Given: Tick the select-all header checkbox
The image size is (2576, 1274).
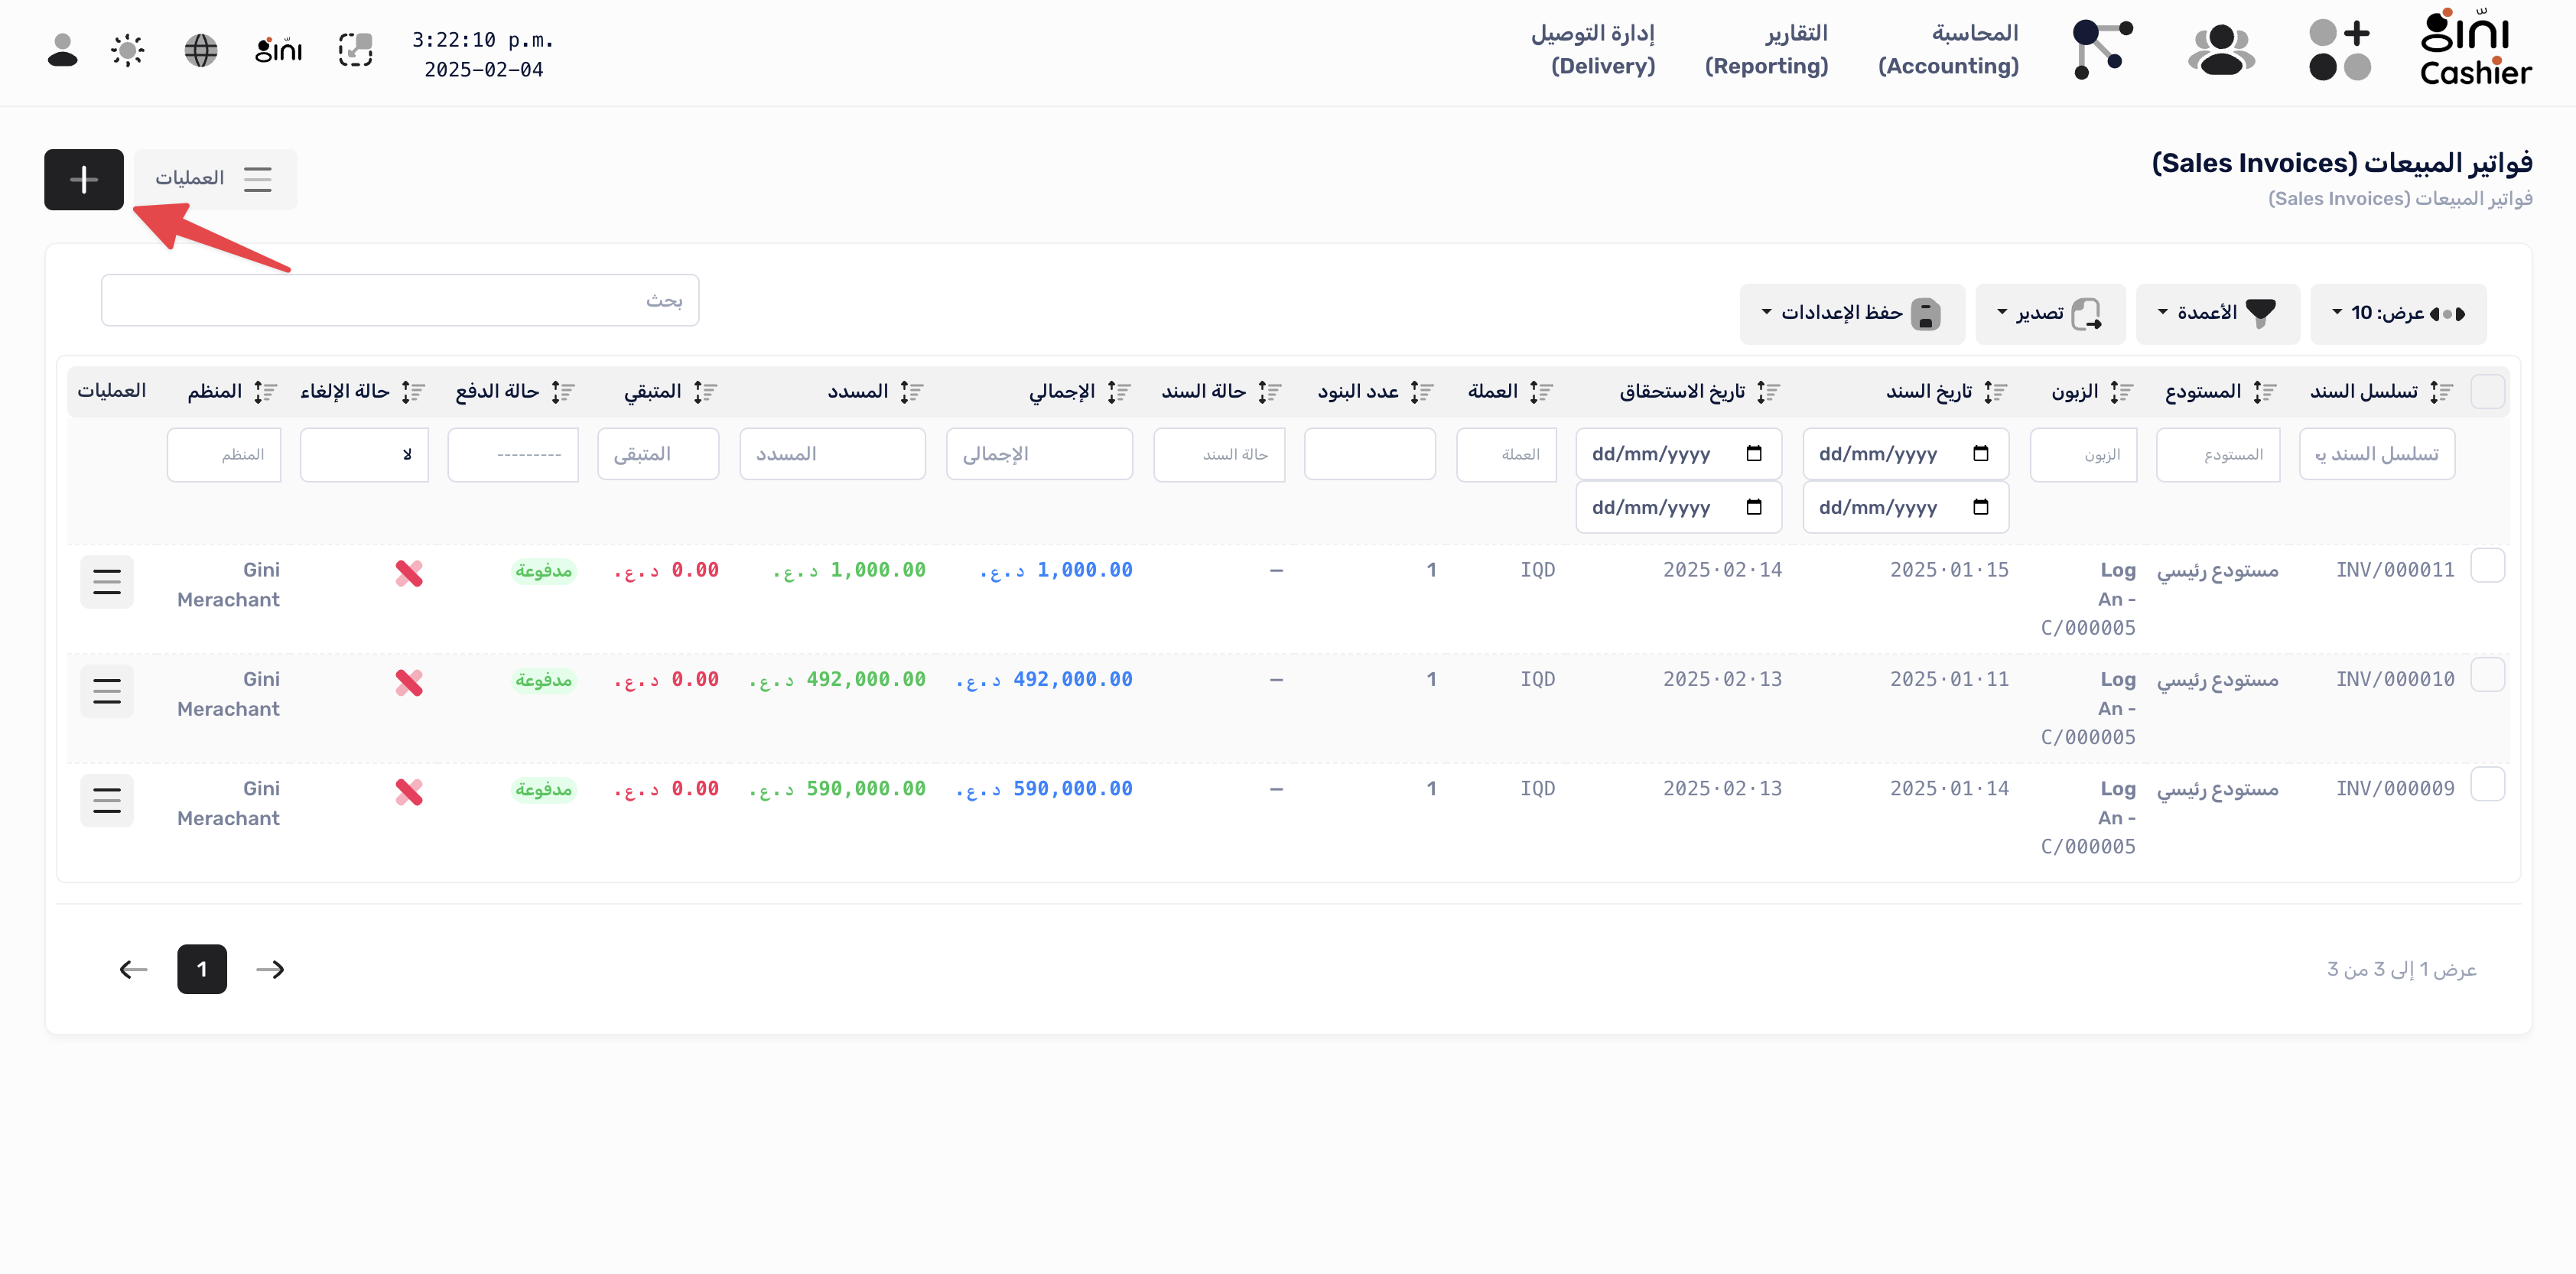Looking at the screenshot, I should pos(2487,391).
